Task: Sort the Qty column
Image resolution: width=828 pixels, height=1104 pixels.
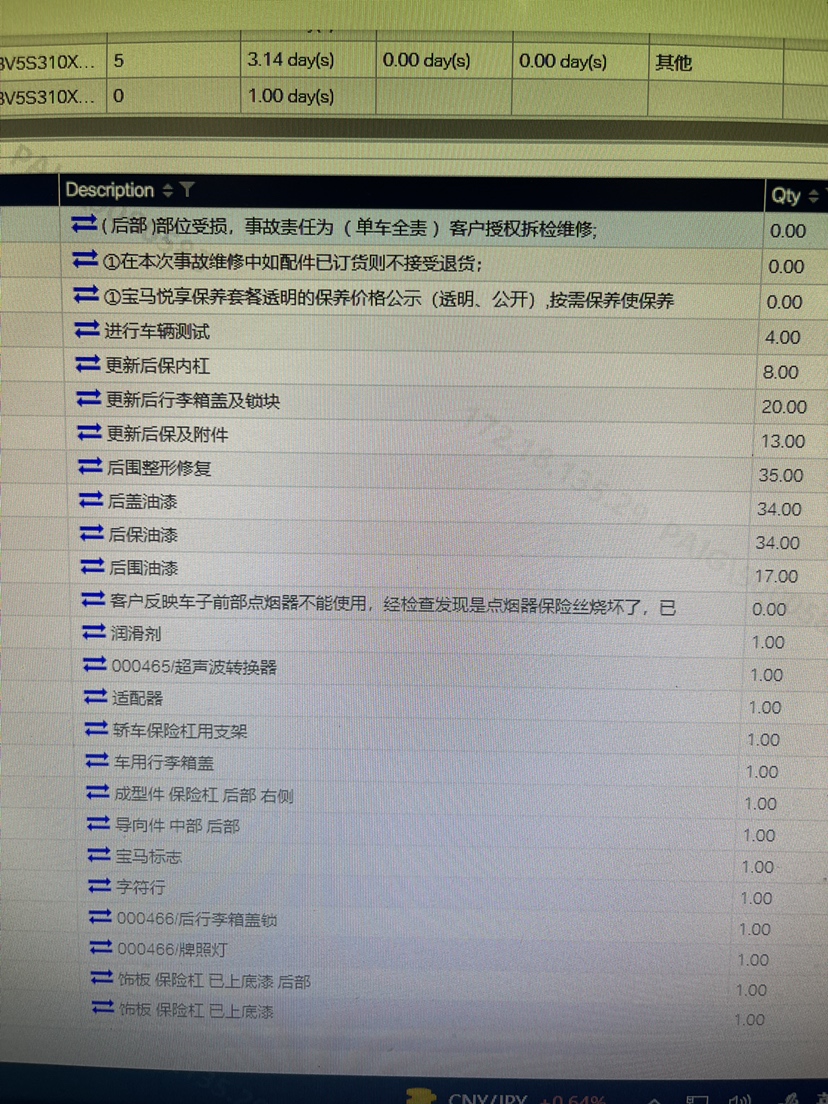Action: (x=813, y=196)
